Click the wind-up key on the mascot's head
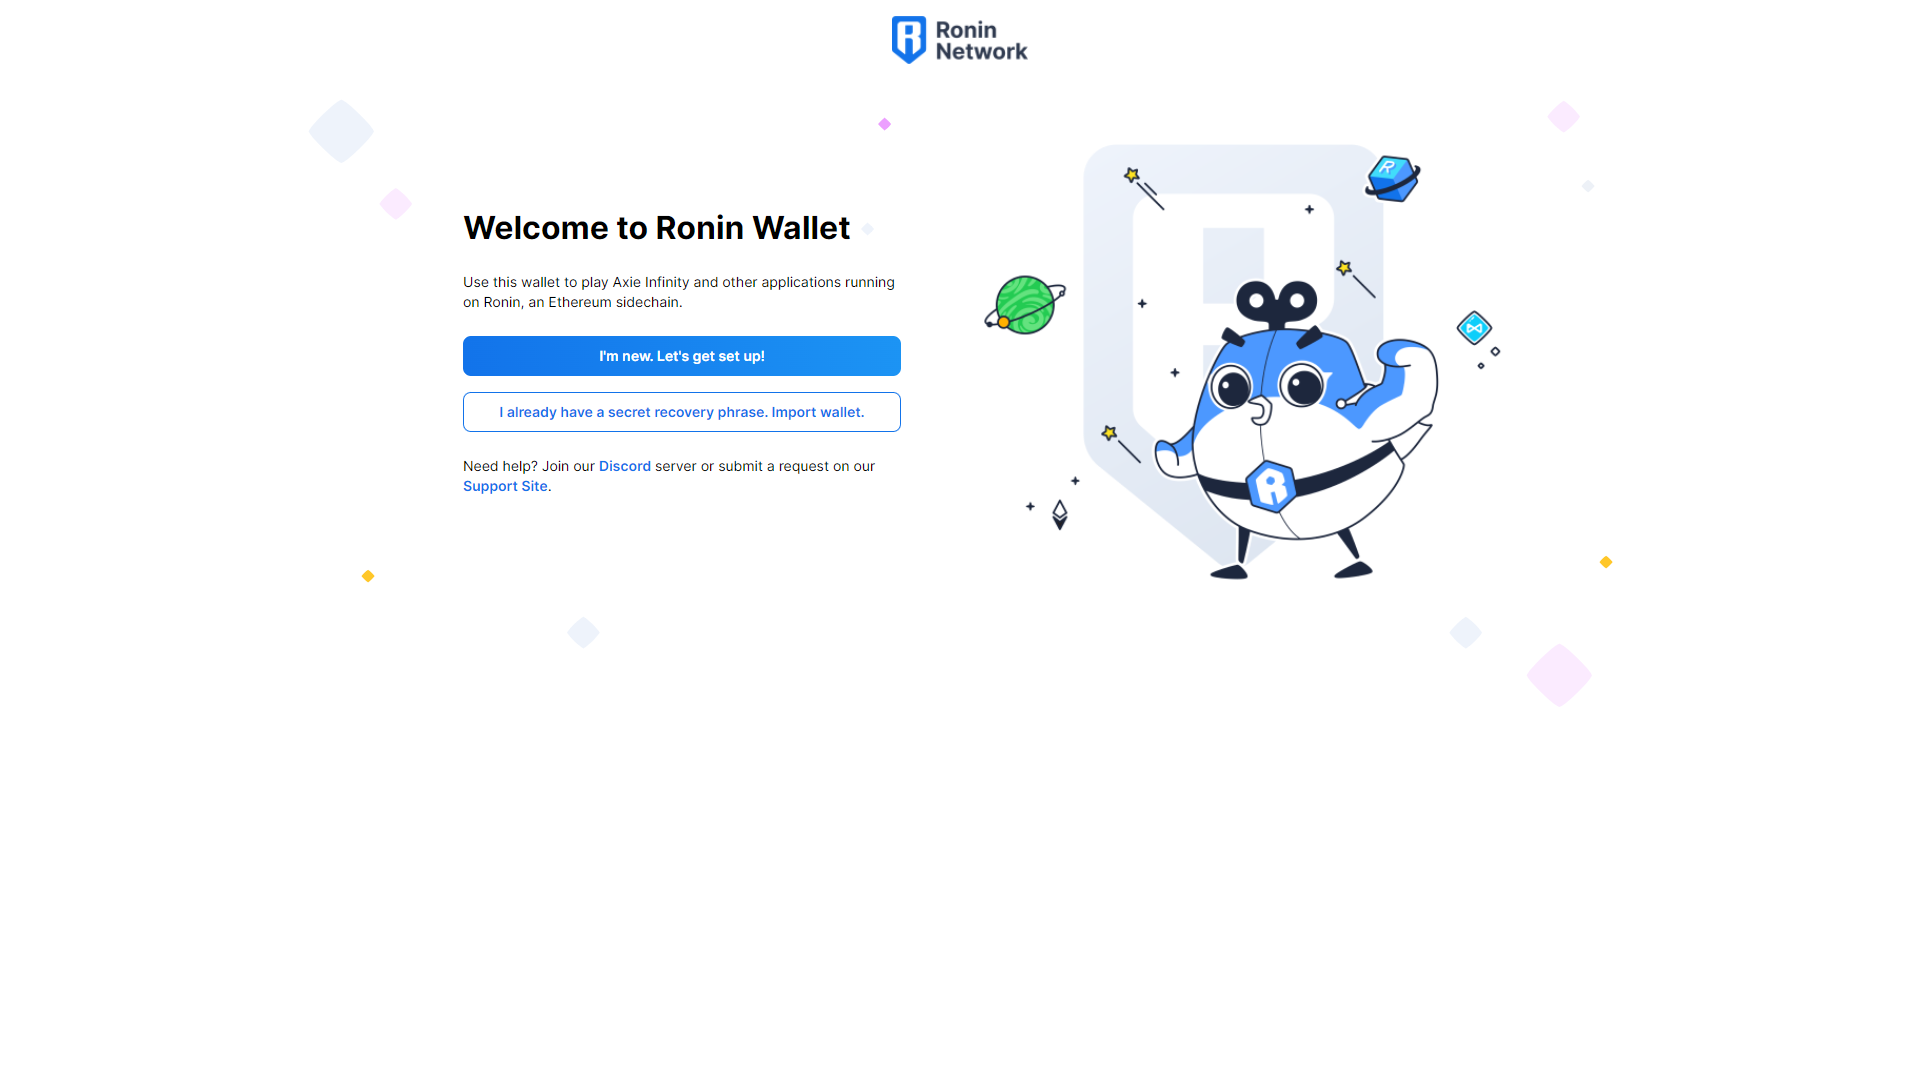Screen dimensions: 1920x1080 pos(1277,304)
